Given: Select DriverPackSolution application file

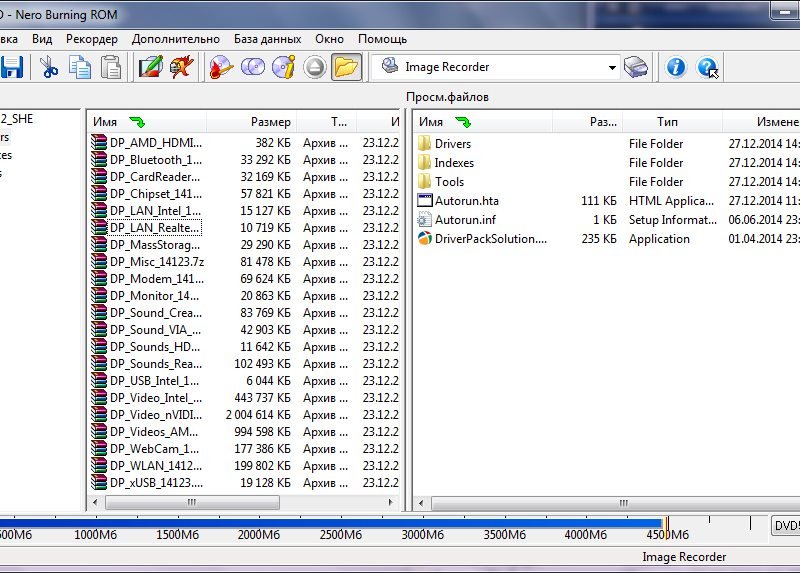Looking at the screenshot, I should click(x=490, y=239).
